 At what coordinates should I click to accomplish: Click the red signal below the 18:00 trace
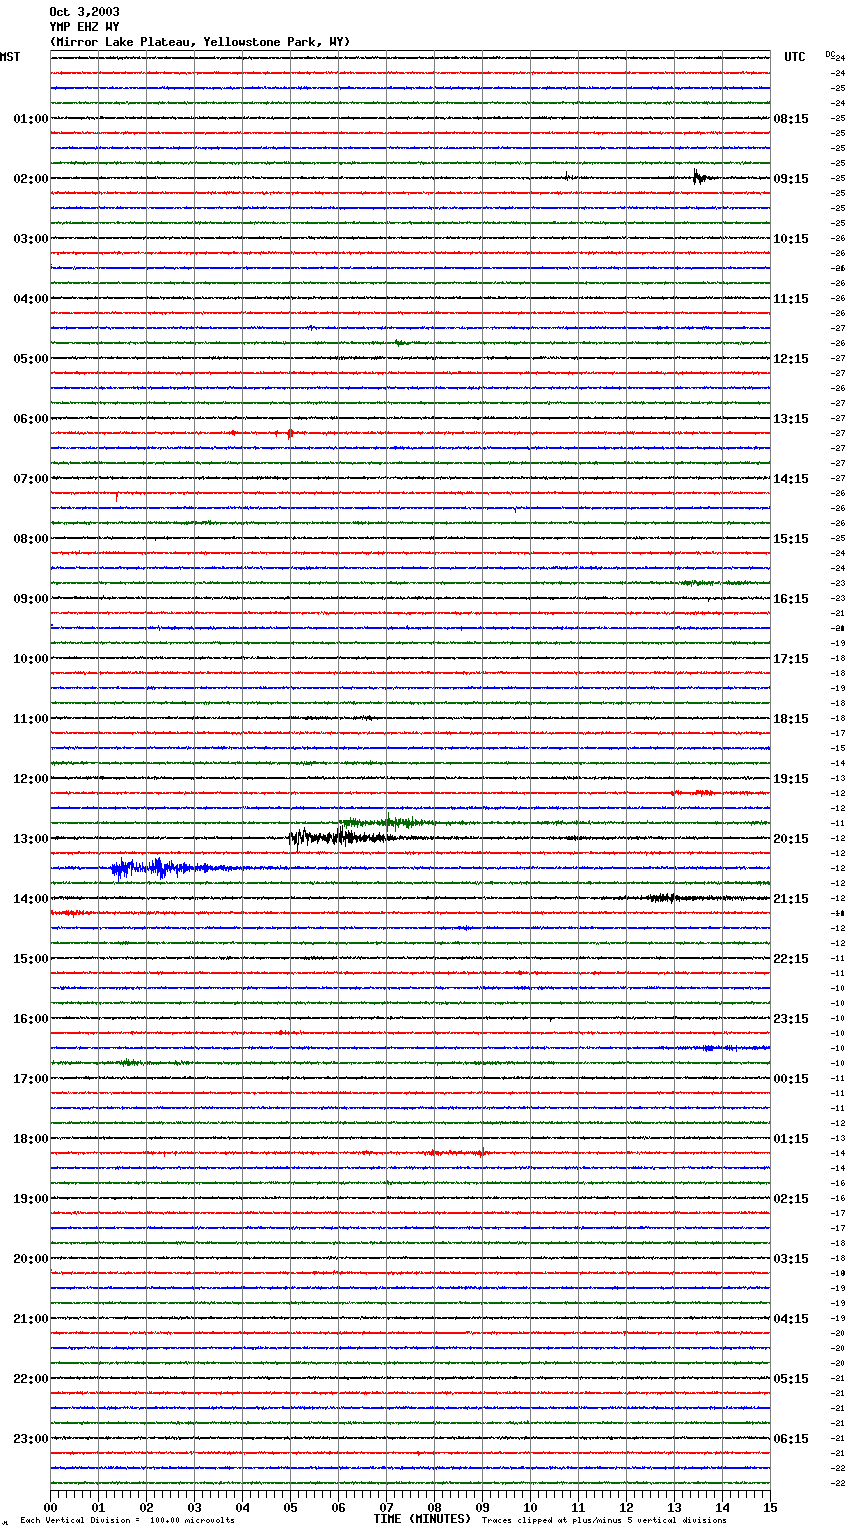point(455,1153)
